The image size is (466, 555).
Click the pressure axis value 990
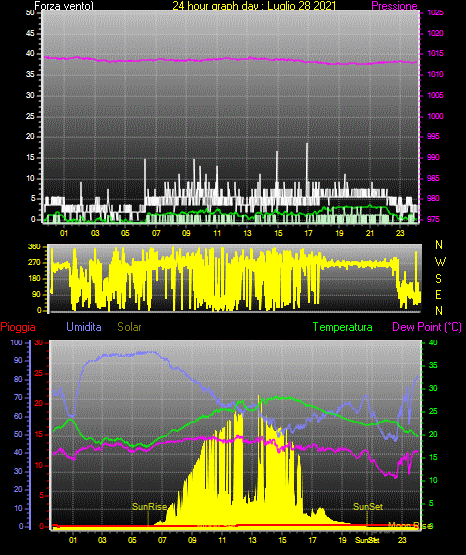(x=433, y=157)
